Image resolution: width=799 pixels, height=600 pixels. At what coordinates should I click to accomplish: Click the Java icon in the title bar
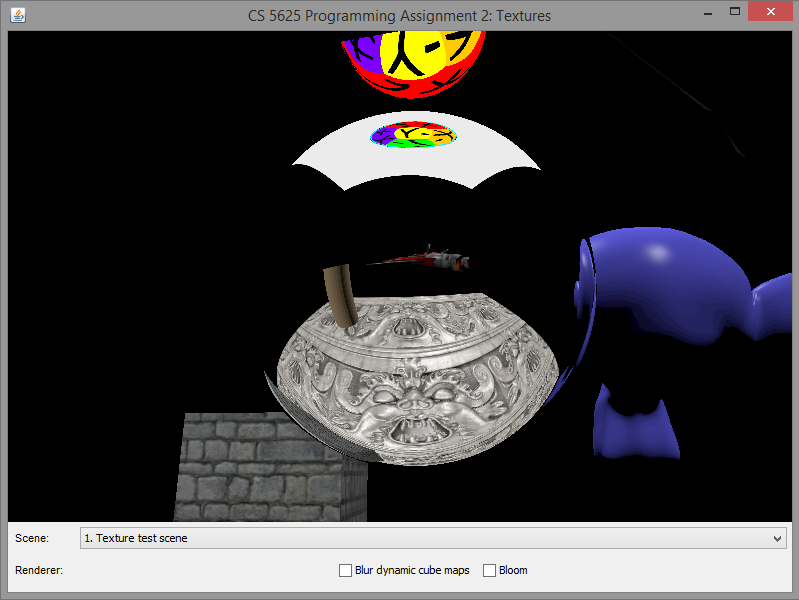[16, 16]
